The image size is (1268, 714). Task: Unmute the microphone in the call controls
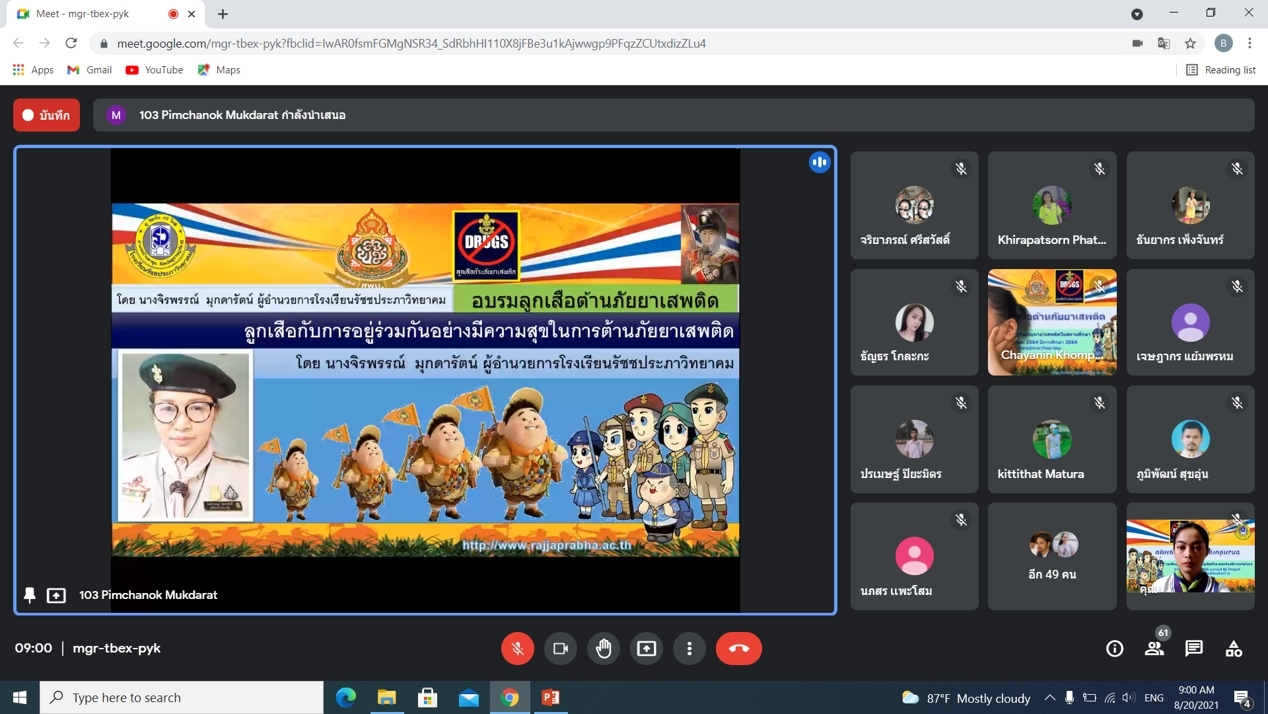pyautogui.click(x=517, y=648)
